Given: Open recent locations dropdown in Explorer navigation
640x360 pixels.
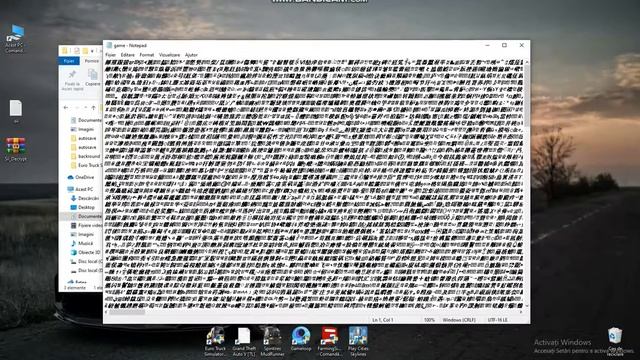Looking at the screenshot, I should [85, 108].
